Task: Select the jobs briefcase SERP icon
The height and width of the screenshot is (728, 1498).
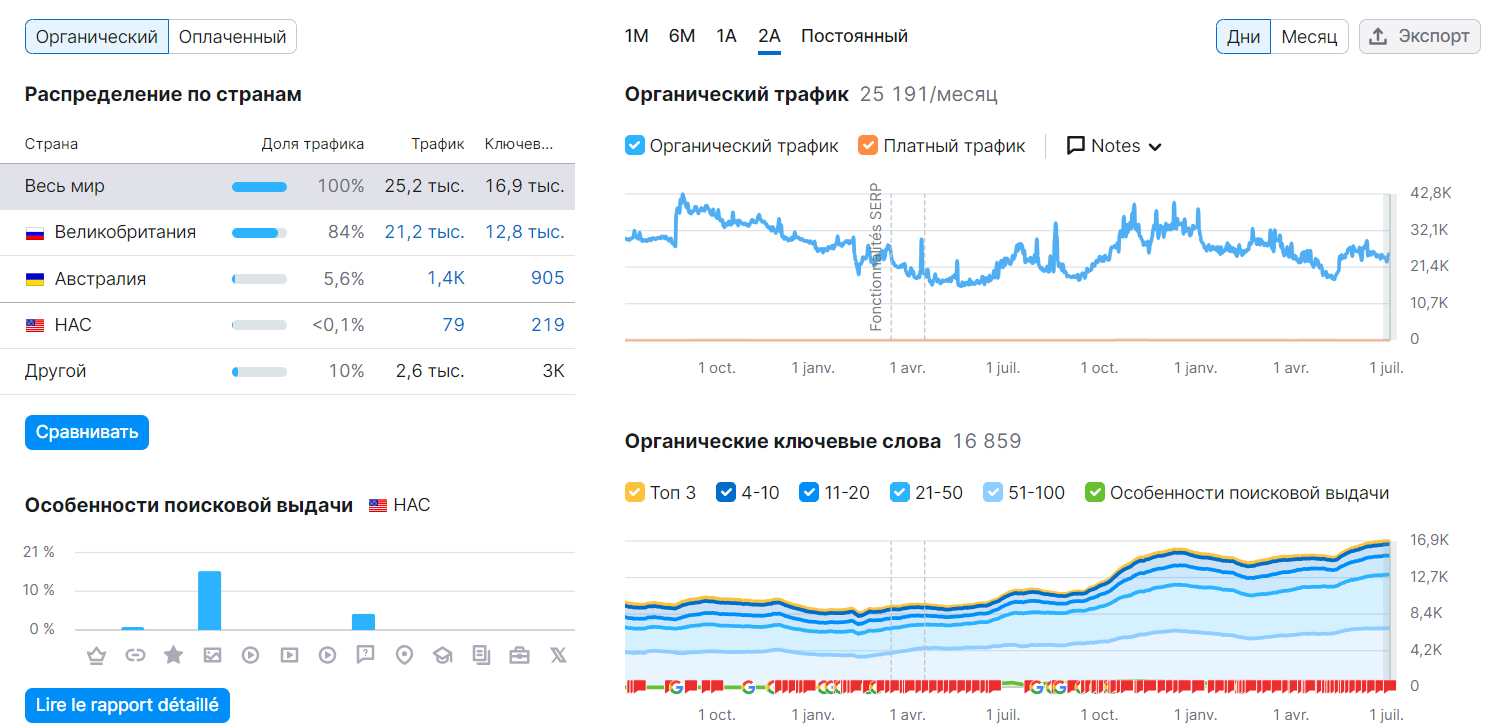Action: [x=520, y=655]
